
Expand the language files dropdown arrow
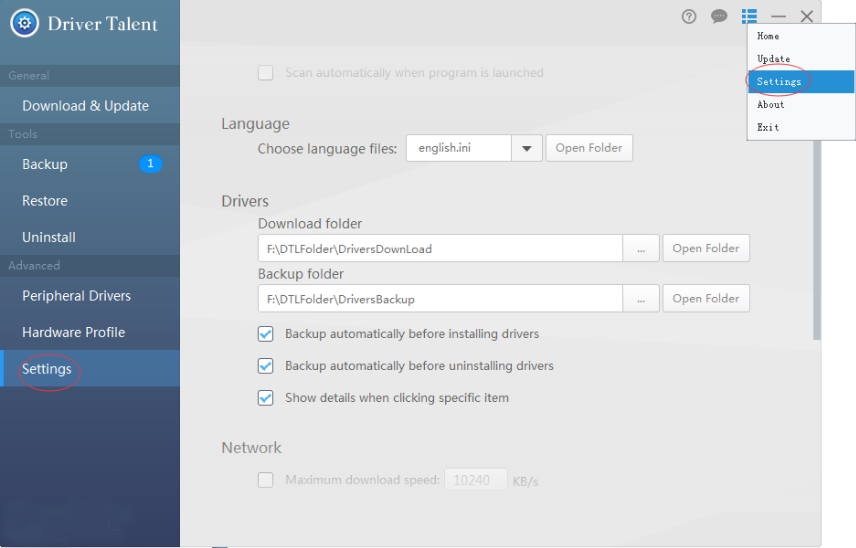click(527, 148)
